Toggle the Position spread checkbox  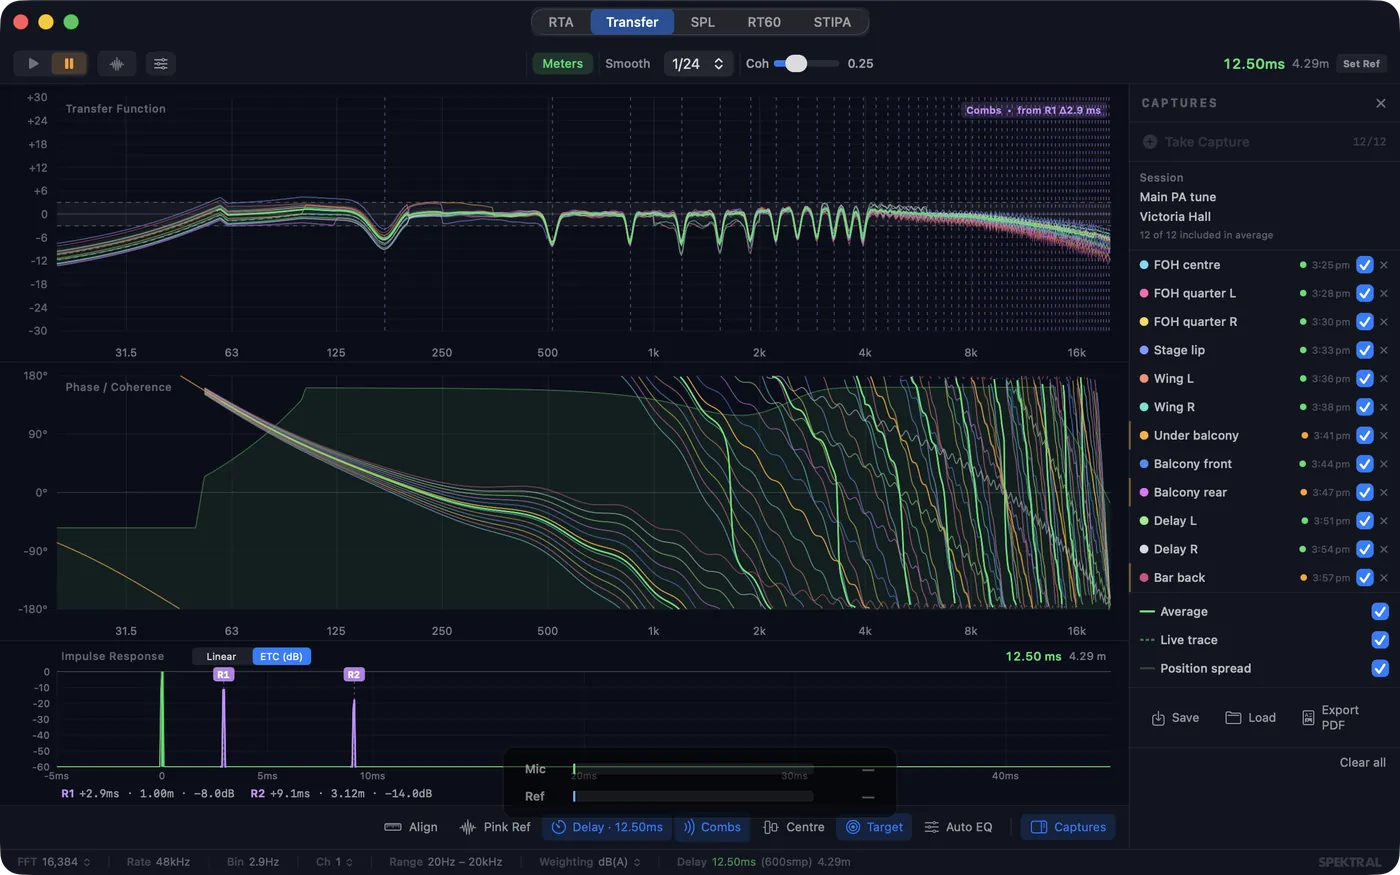coord(1380,668)
